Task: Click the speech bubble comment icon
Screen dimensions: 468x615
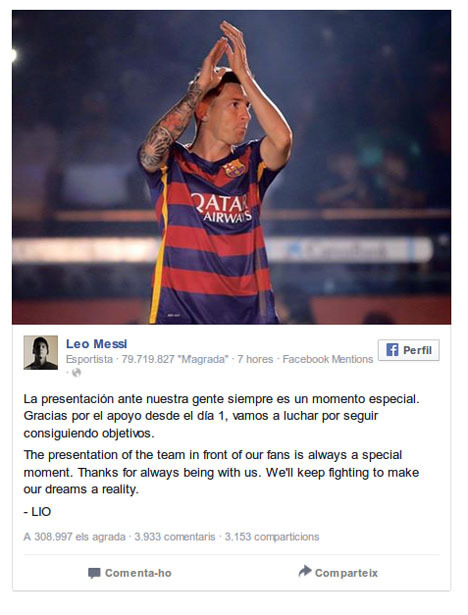Action: tap(94, 573)
